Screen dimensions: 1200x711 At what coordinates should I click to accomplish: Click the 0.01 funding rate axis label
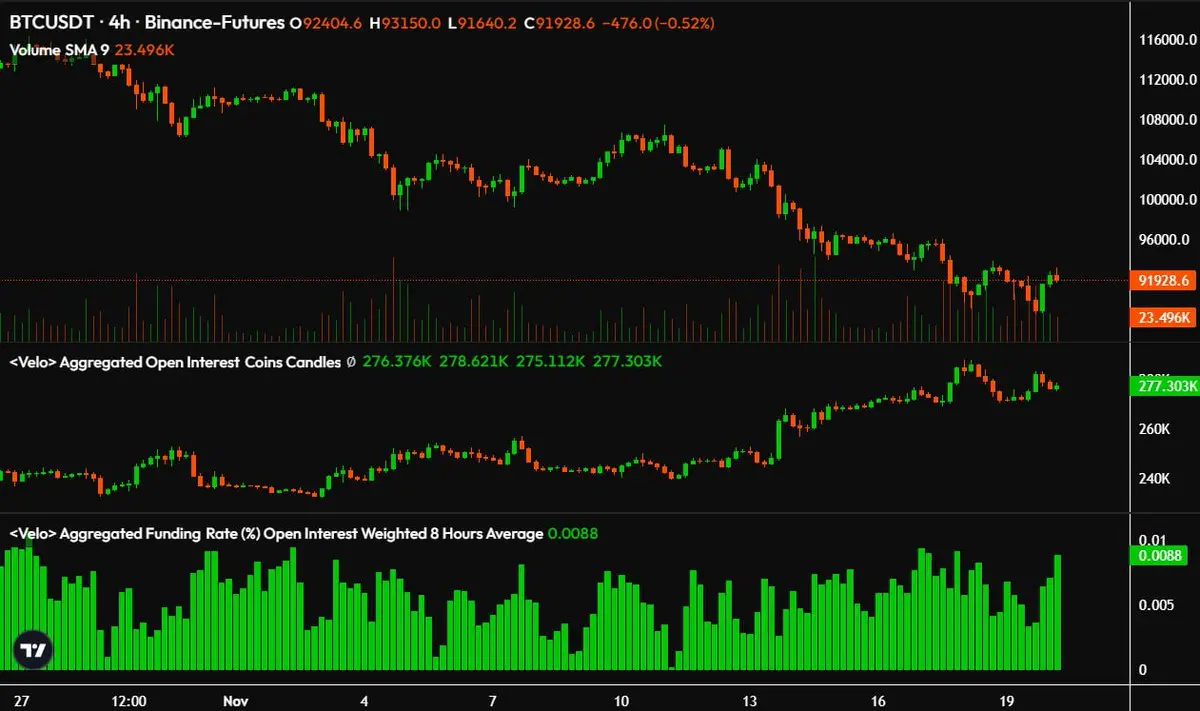pos(1153,540)
